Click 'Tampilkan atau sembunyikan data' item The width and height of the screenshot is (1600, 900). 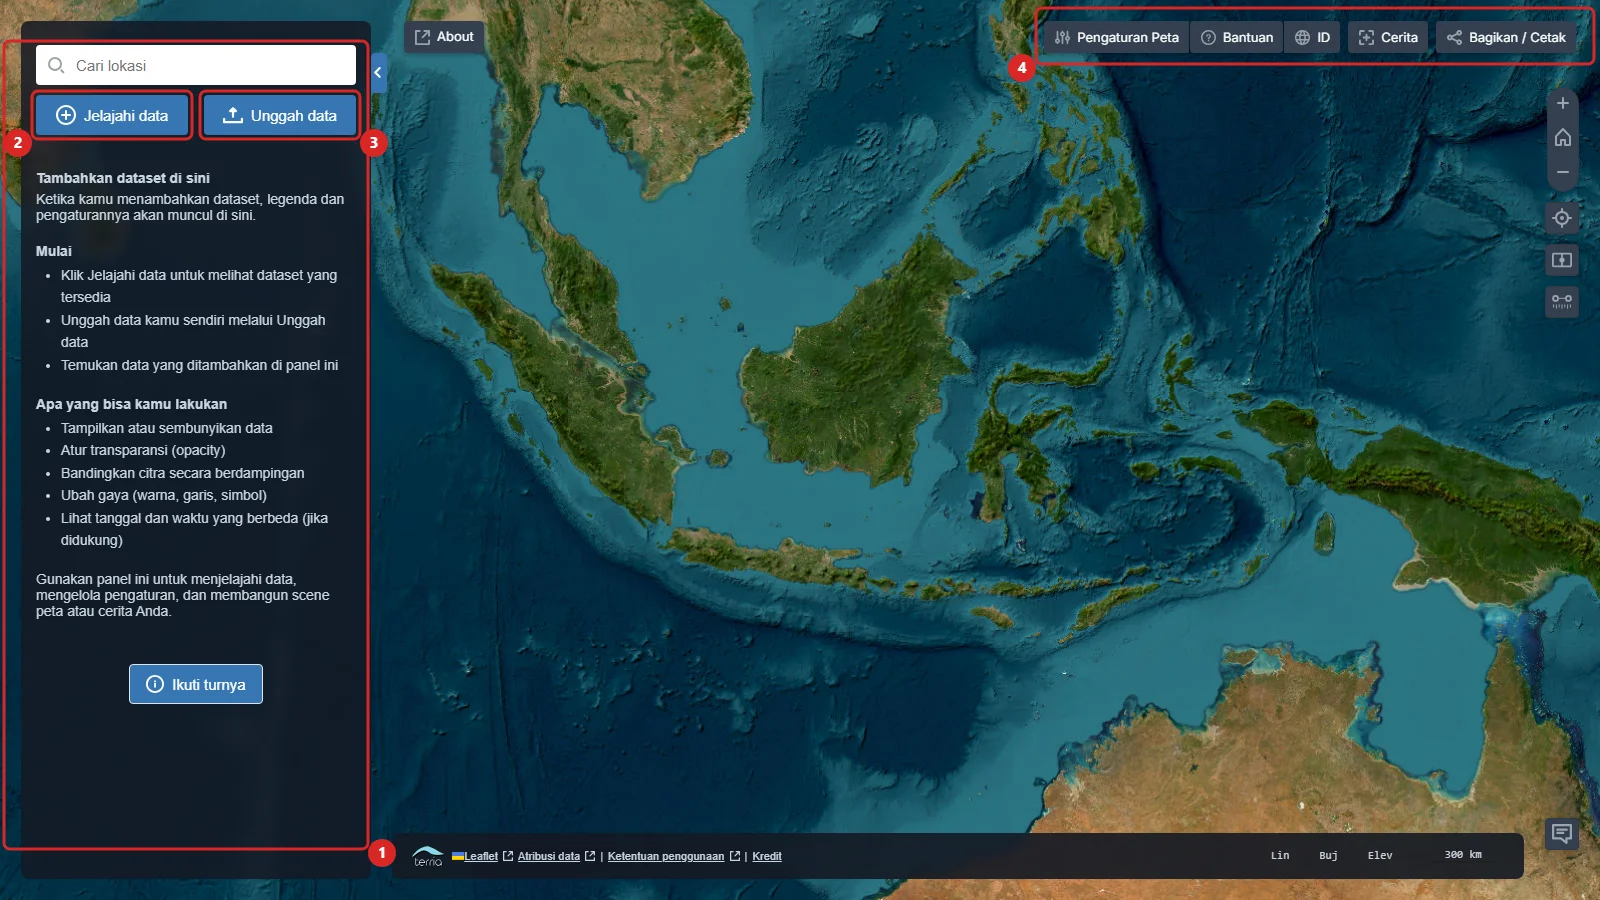(x=167, y=428)
